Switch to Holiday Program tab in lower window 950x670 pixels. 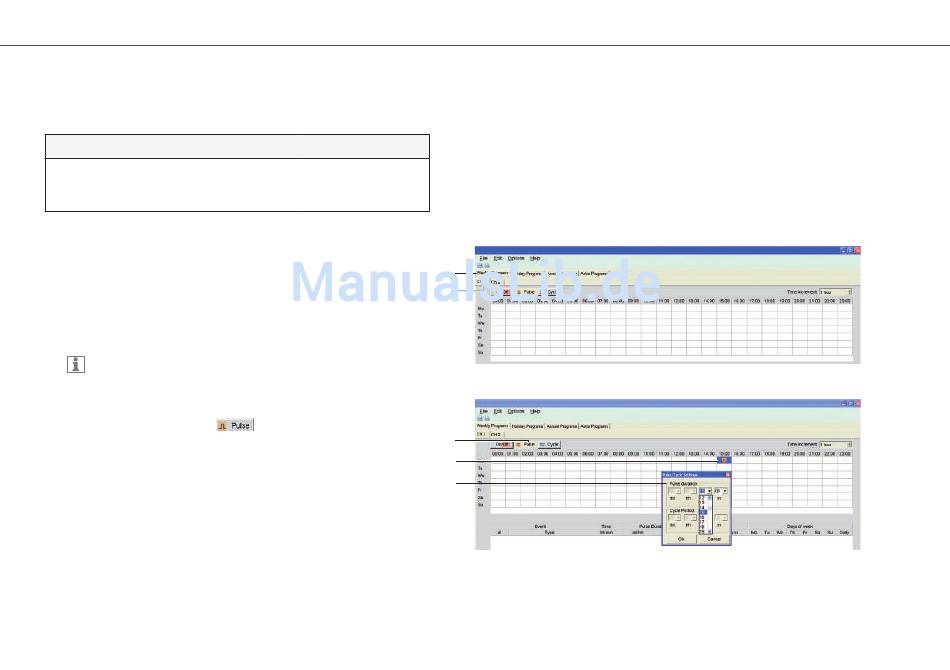click(x=527, y=426)
